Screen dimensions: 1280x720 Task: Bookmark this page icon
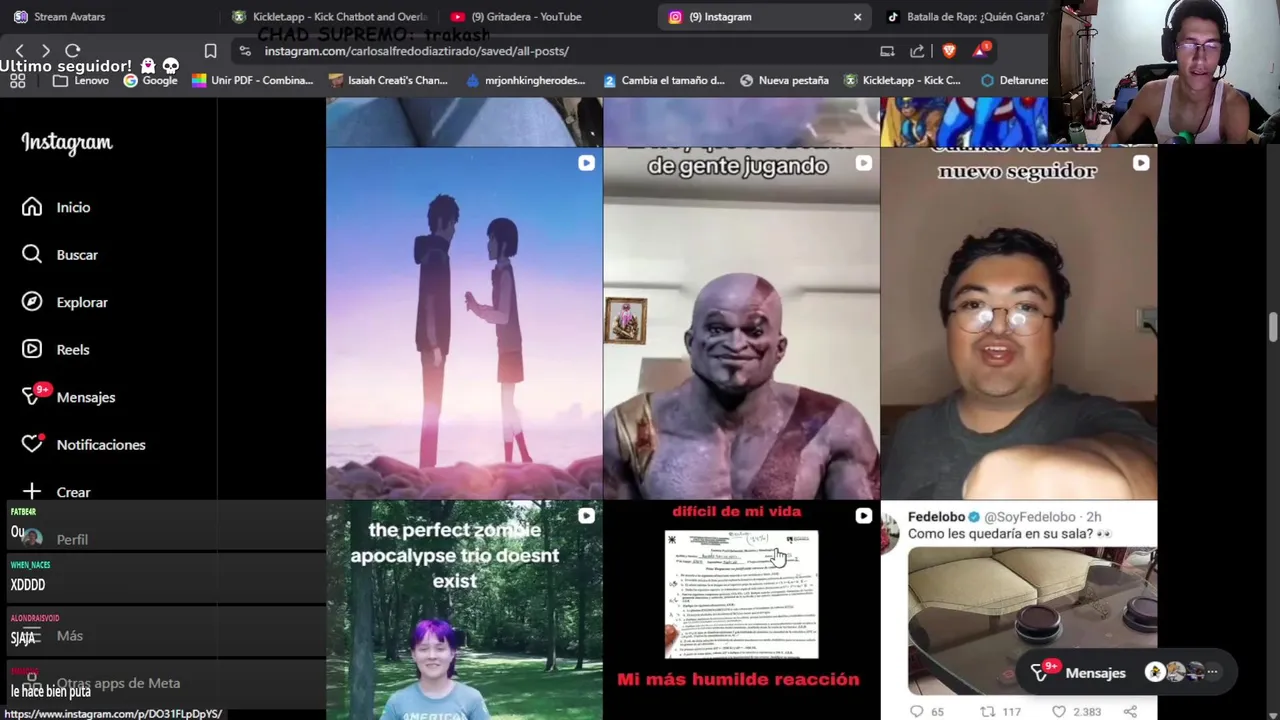[210, 50]
